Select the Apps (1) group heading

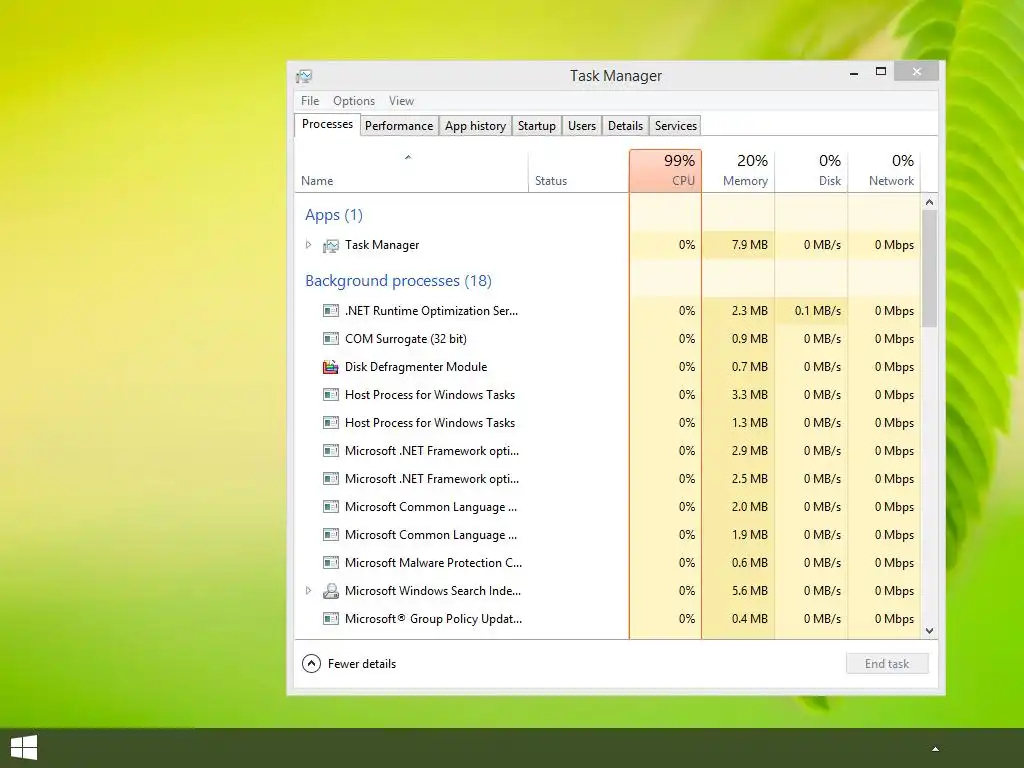tap(334, 215)
